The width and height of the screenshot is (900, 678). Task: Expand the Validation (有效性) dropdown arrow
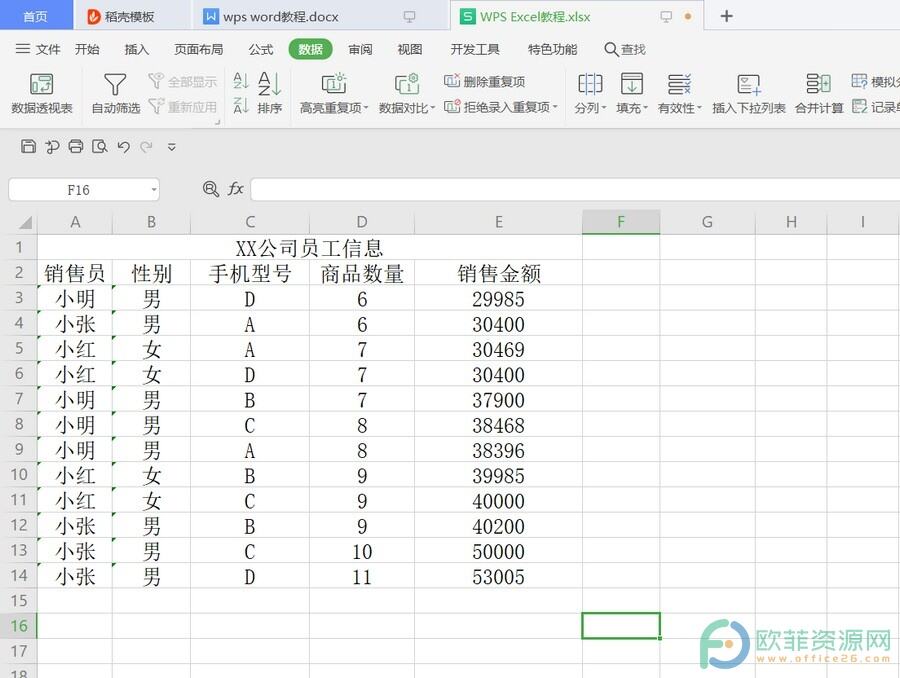point(700,107)
